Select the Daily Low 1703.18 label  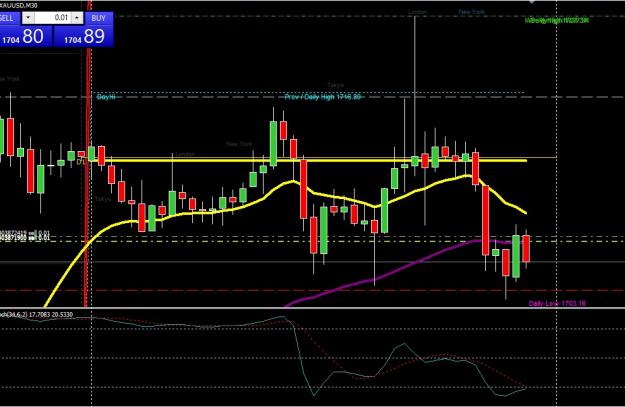coord(557,303)
